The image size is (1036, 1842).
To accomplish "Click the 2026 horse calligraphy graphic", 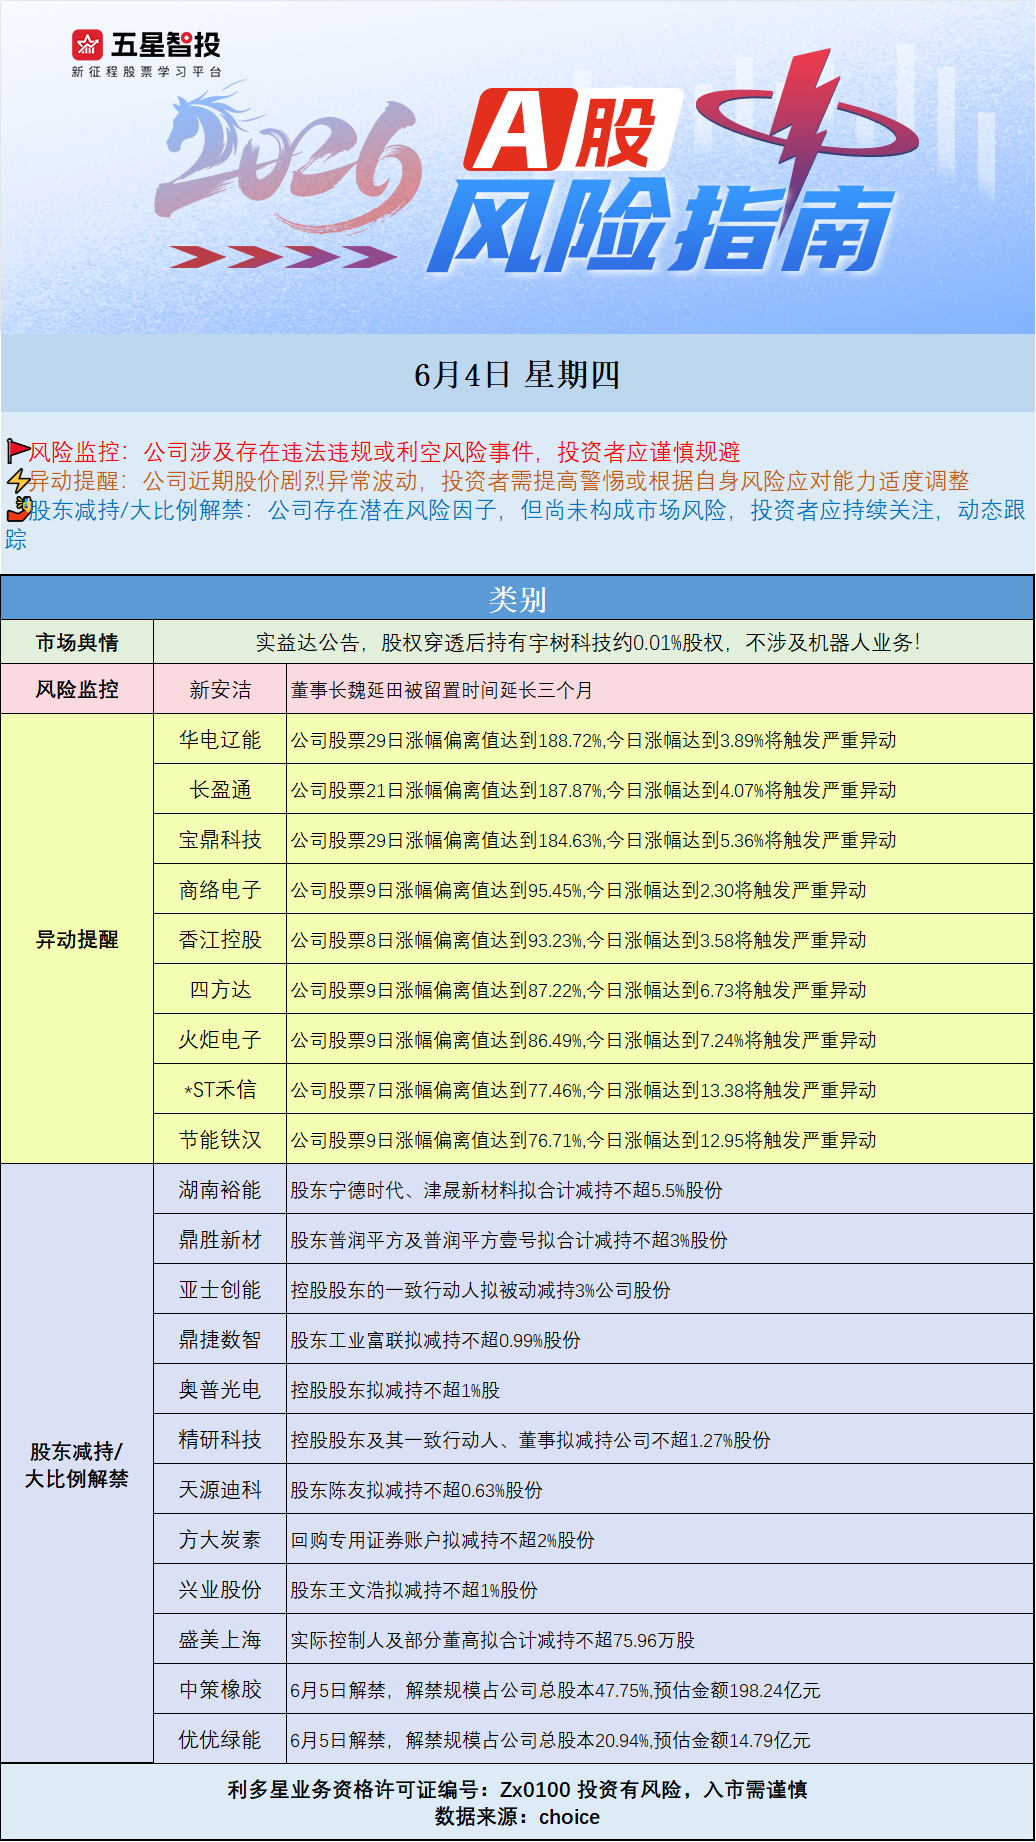I will pyautogui.click(x=288, y=160).
